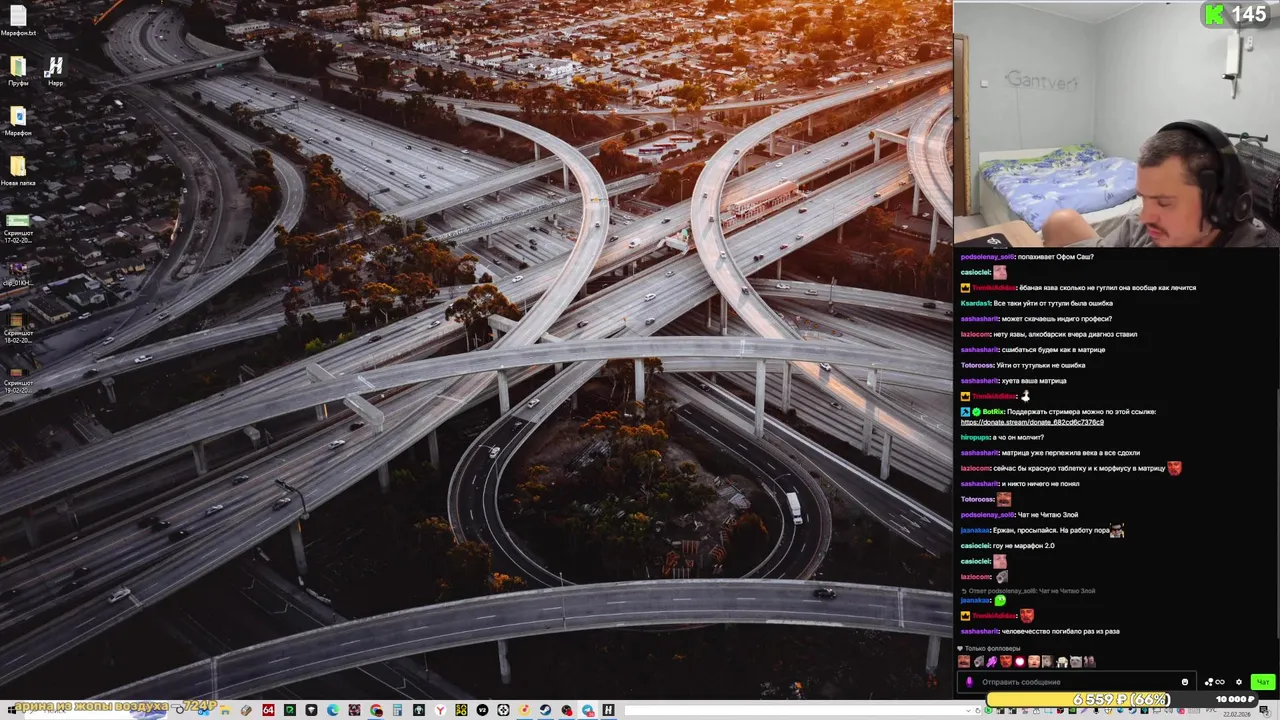Select the glowing pink orb quick emote

pos(1020,661)
